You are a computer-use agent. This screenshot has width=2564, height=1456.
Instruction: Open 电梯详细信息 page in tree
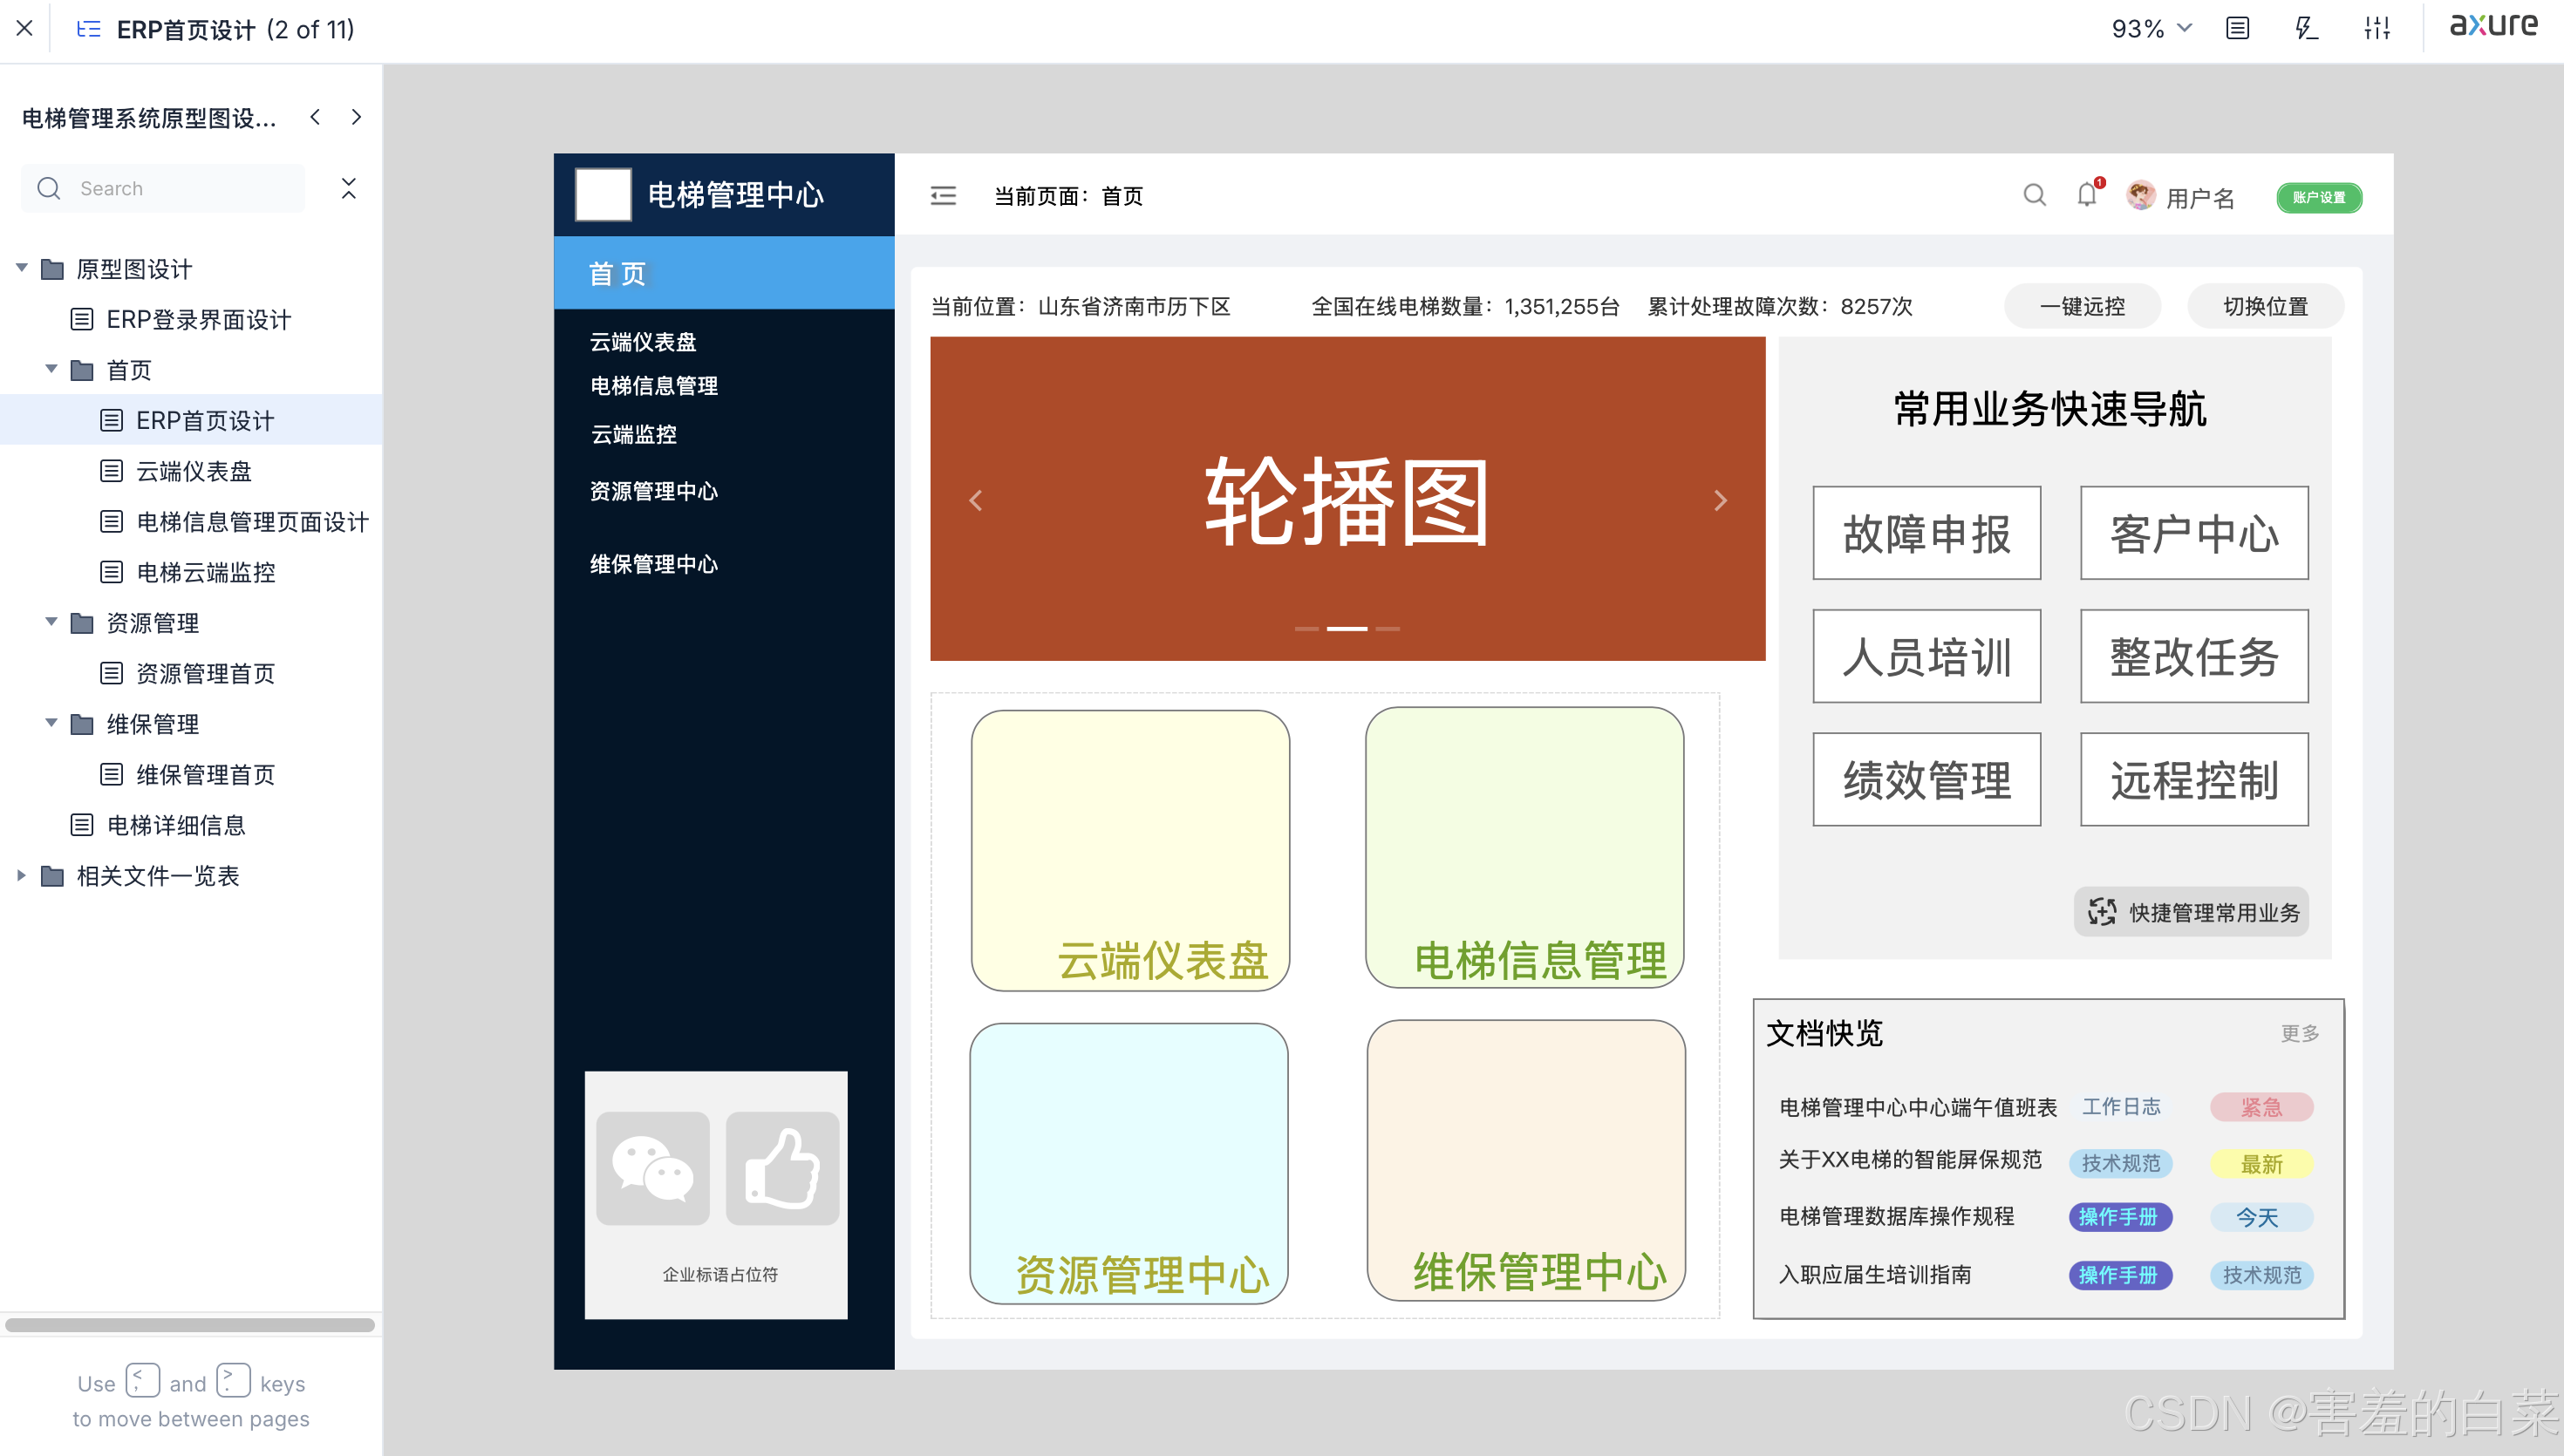pos(176,825)
